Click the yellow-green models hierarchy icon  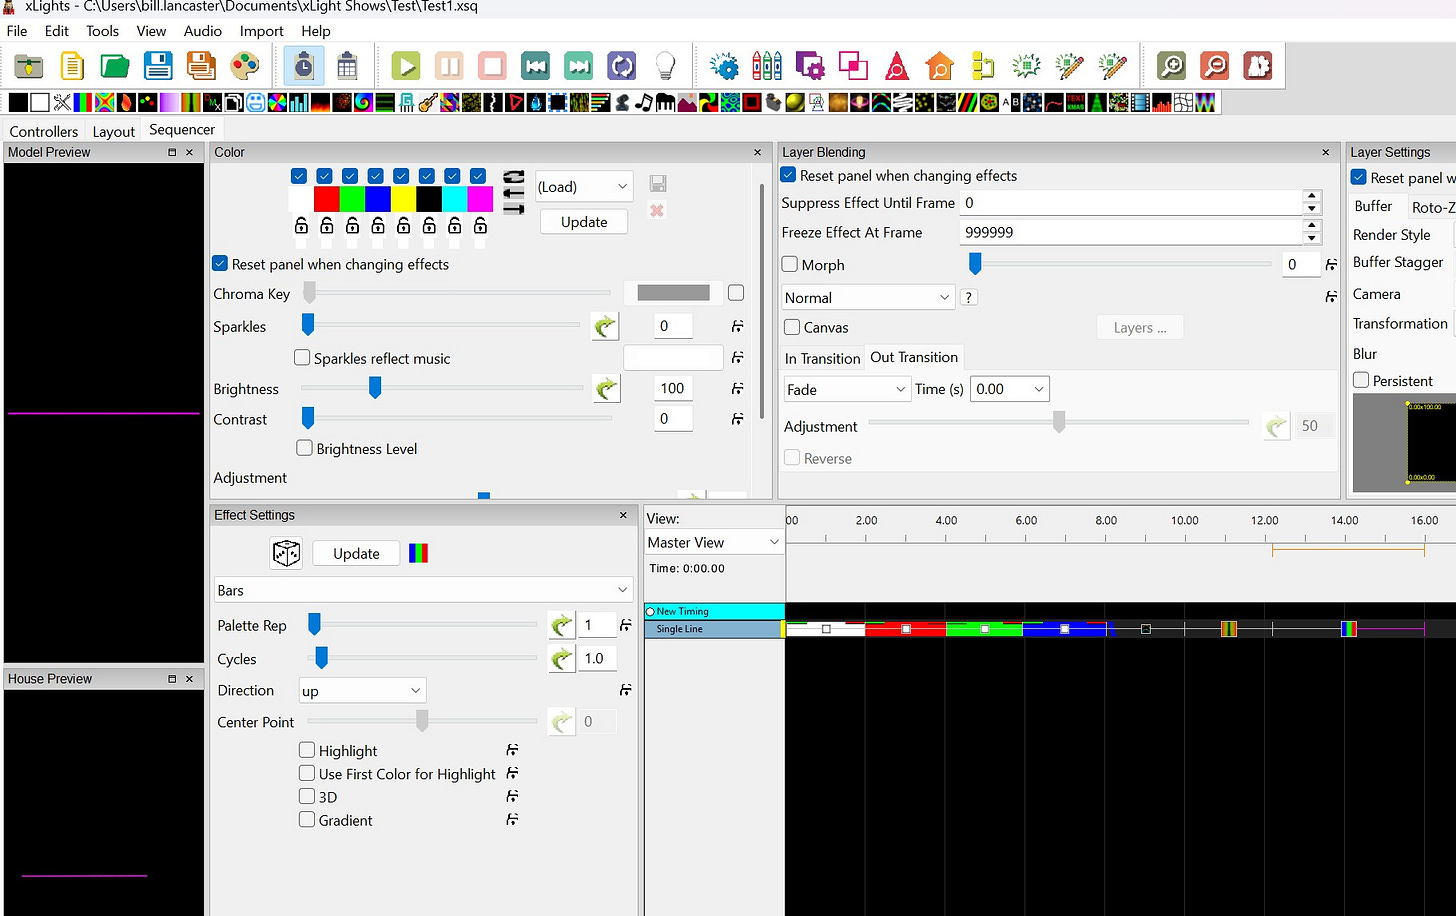[x=983, y=67]
